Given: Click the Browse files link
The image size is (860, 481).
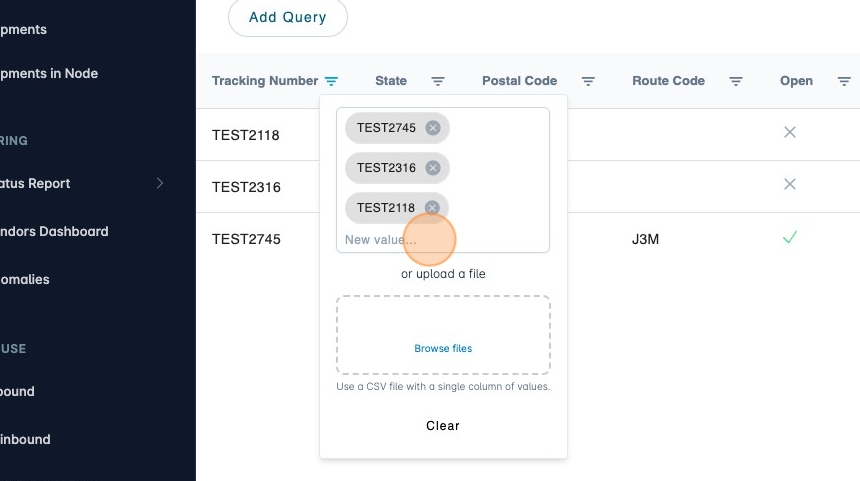Looking at the screenshot, I should click(443, 349).
